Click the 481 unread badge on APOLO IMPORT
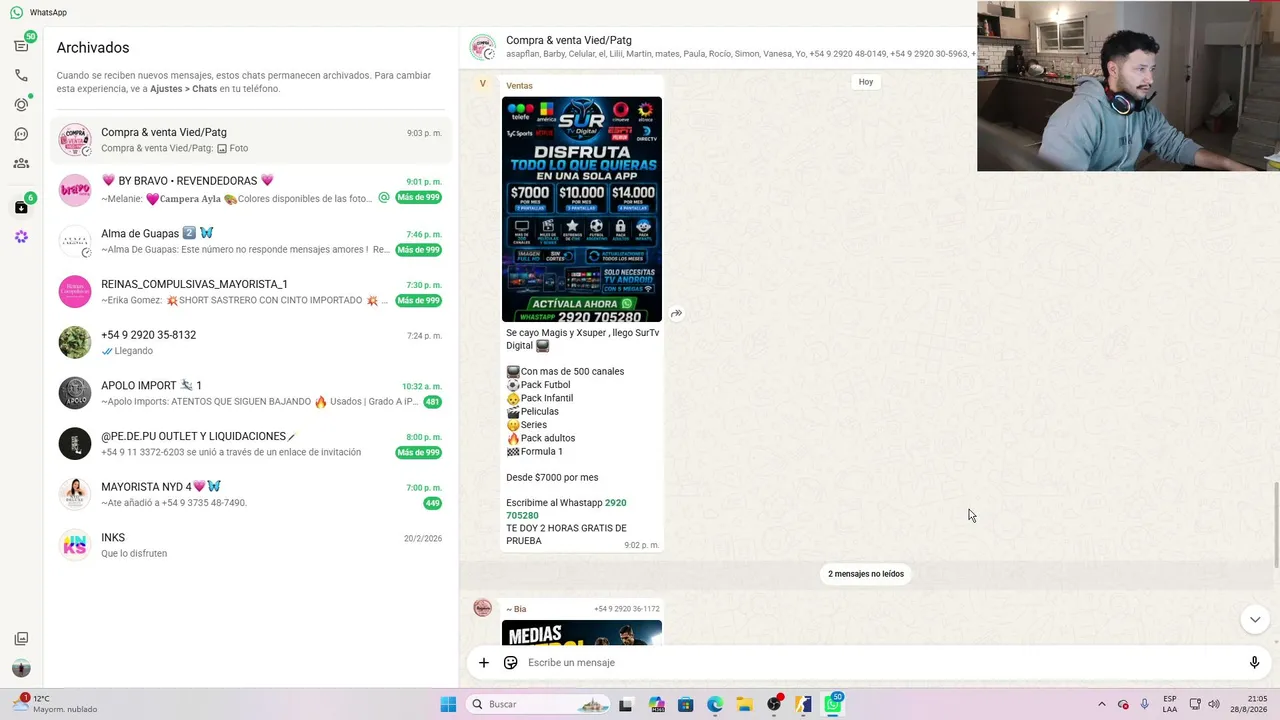Screen dimensions: 1280x720 pos(432,402)
